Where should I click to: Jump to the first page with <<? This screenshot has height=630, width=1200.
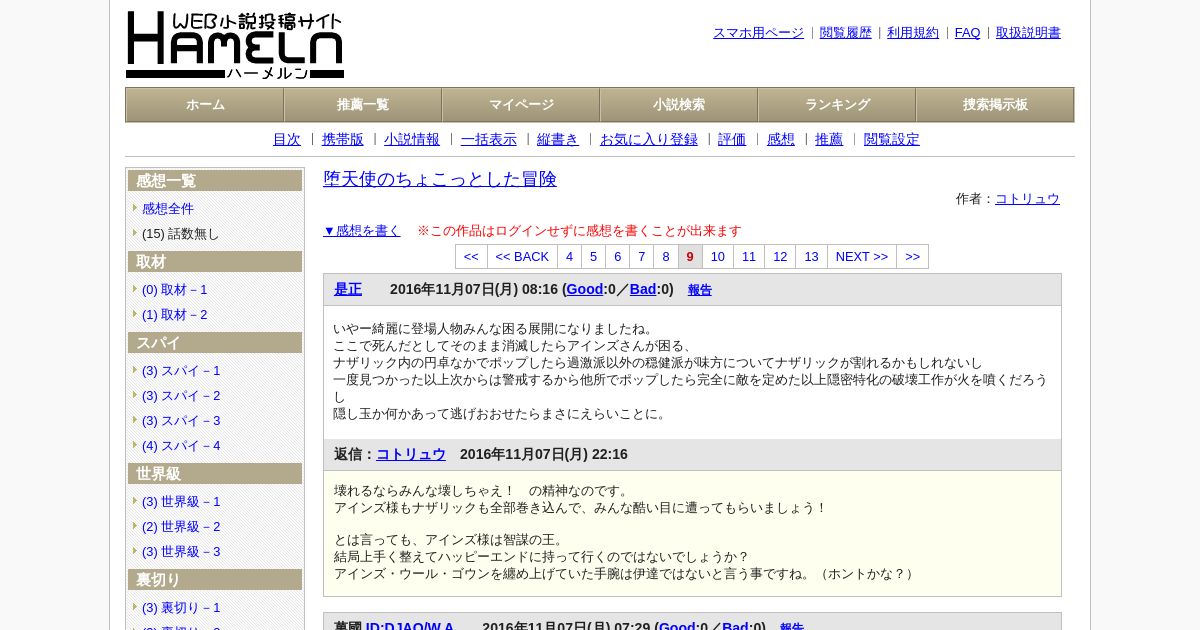coord(471,257)
